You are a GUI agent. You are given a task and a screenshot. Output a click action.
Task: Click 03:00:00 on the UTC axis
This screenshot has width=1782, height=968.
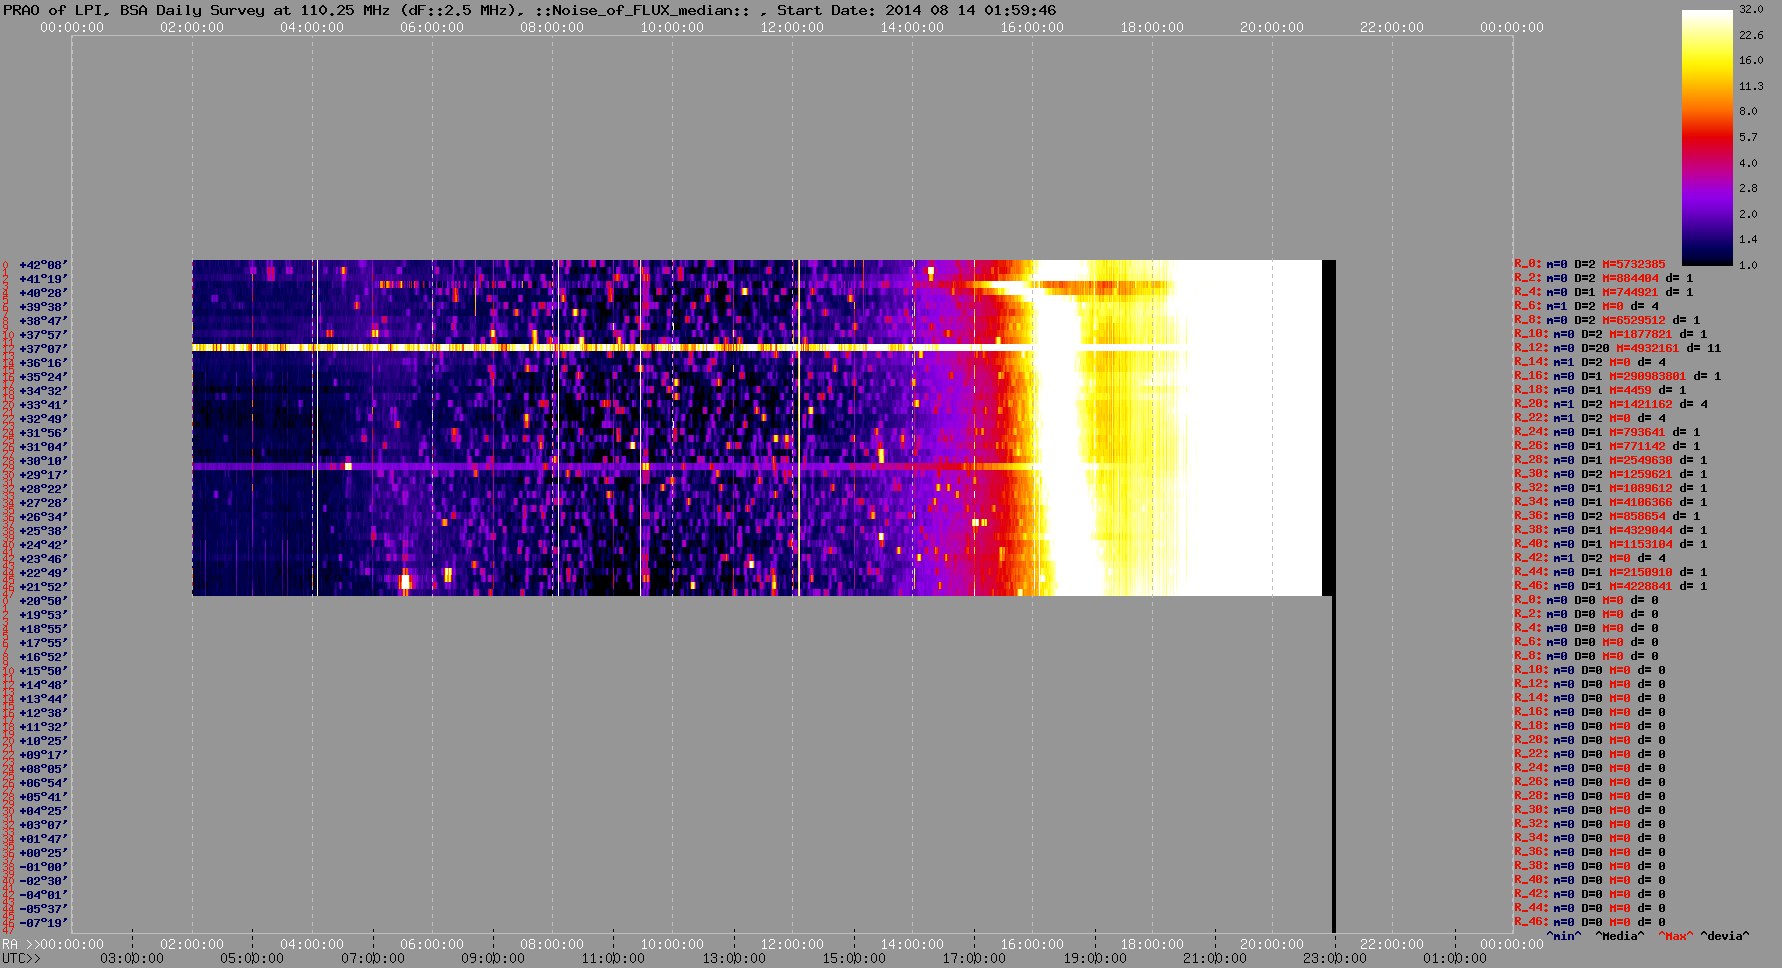coord(132,958)
